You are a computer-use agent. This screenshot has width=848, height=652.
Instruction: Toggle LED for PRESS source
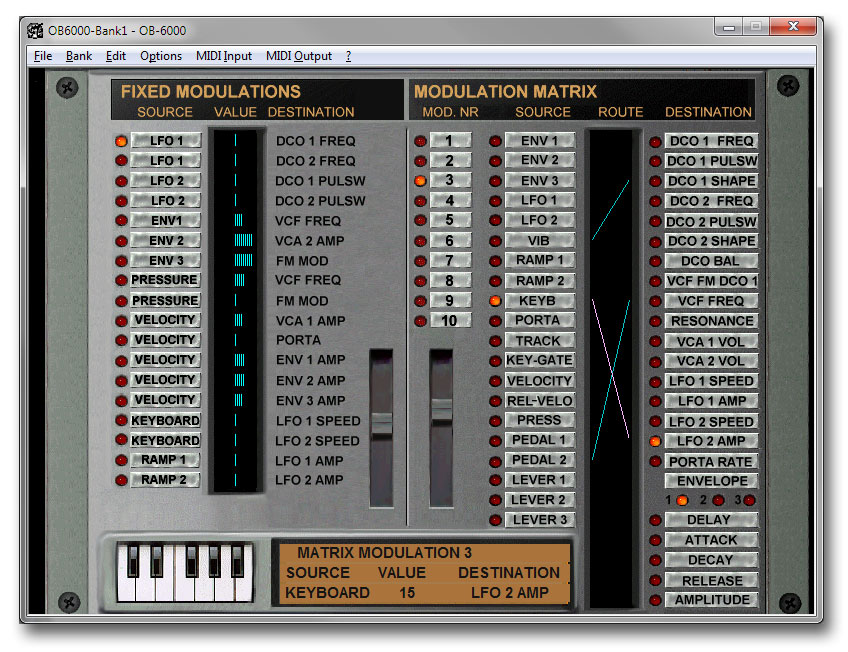click(x=495, y=421)
